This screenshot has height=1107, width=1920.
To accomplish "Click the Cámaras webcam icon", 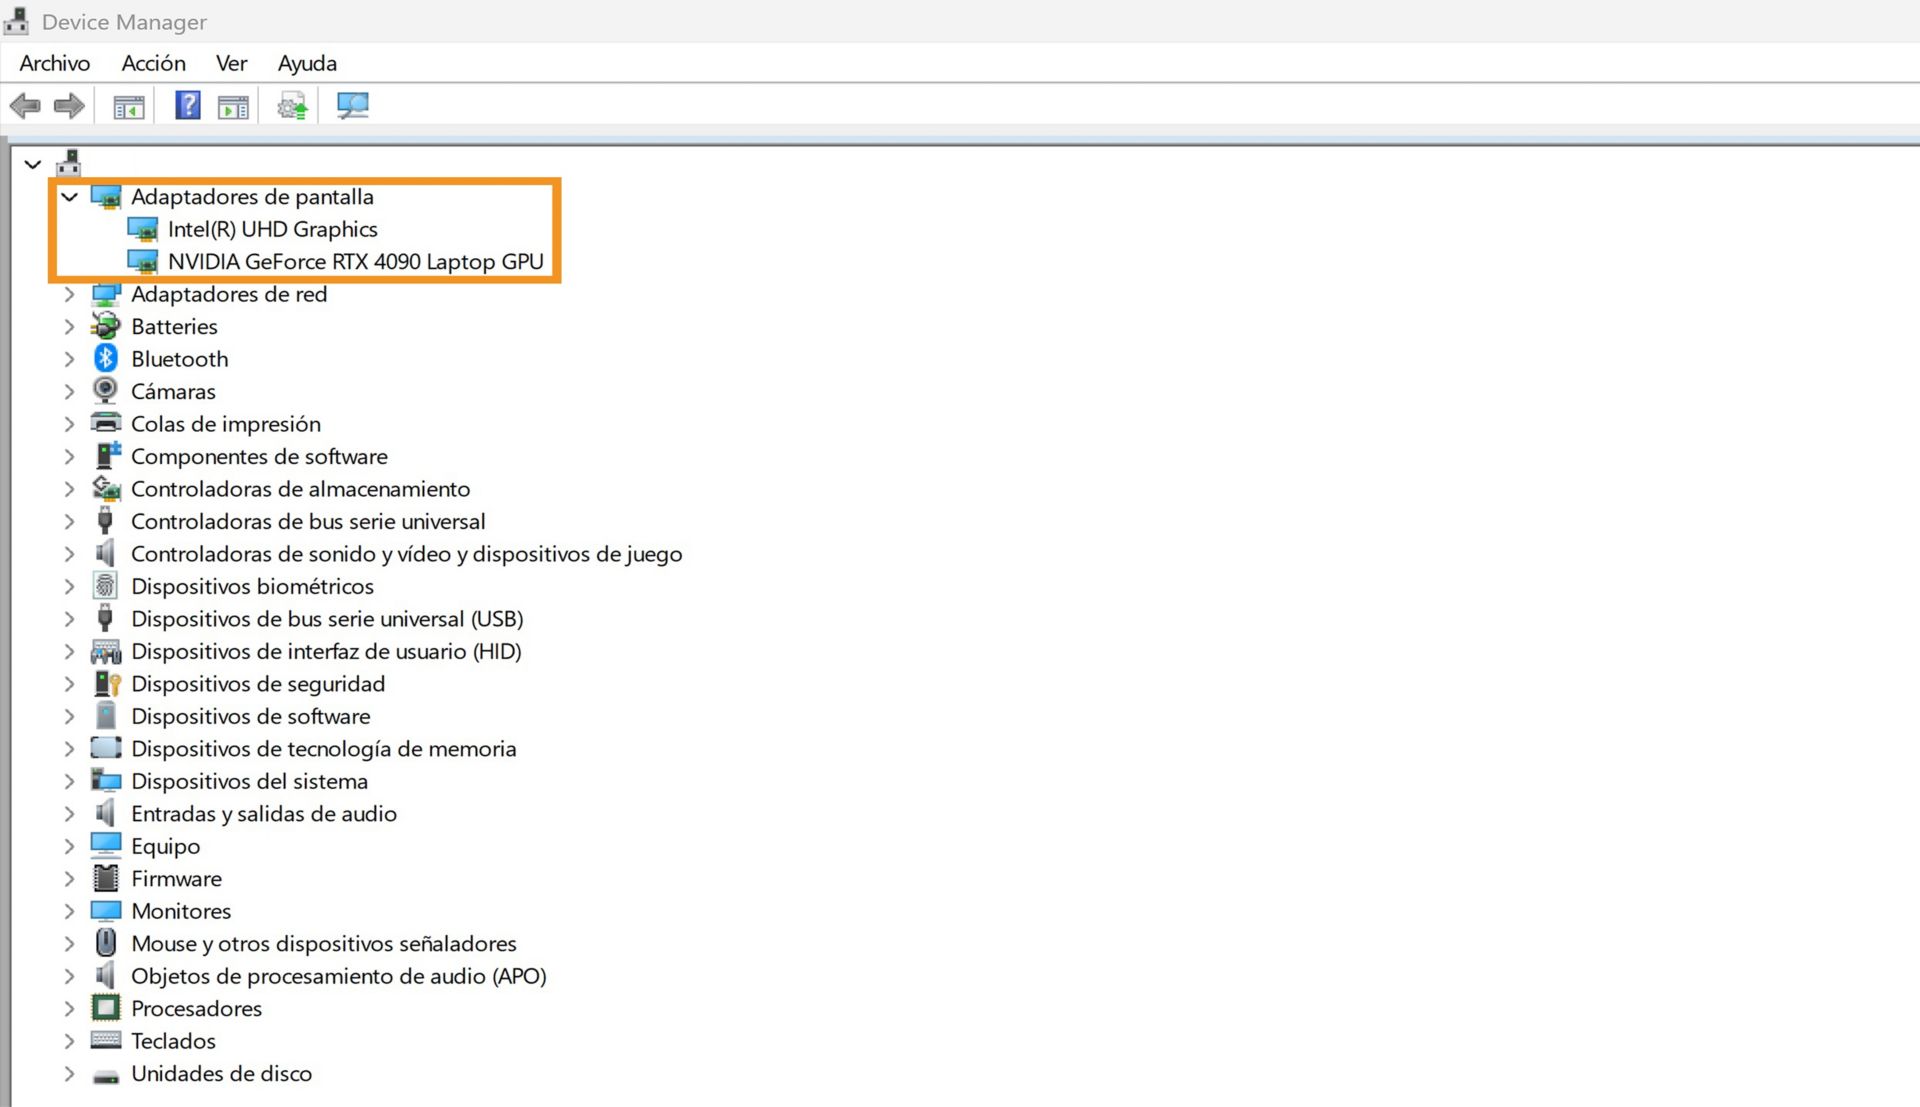I will pos(105,390).
